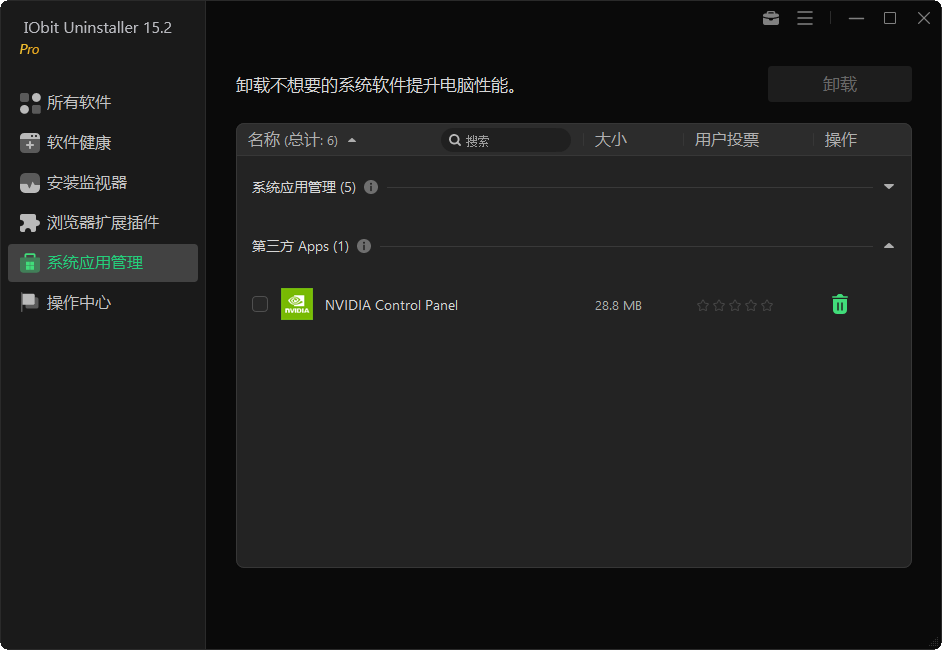Select 浏览器扩展插件 in the sidebar
942x650 pixels.
pyautogui.click(x=30, y=222)
